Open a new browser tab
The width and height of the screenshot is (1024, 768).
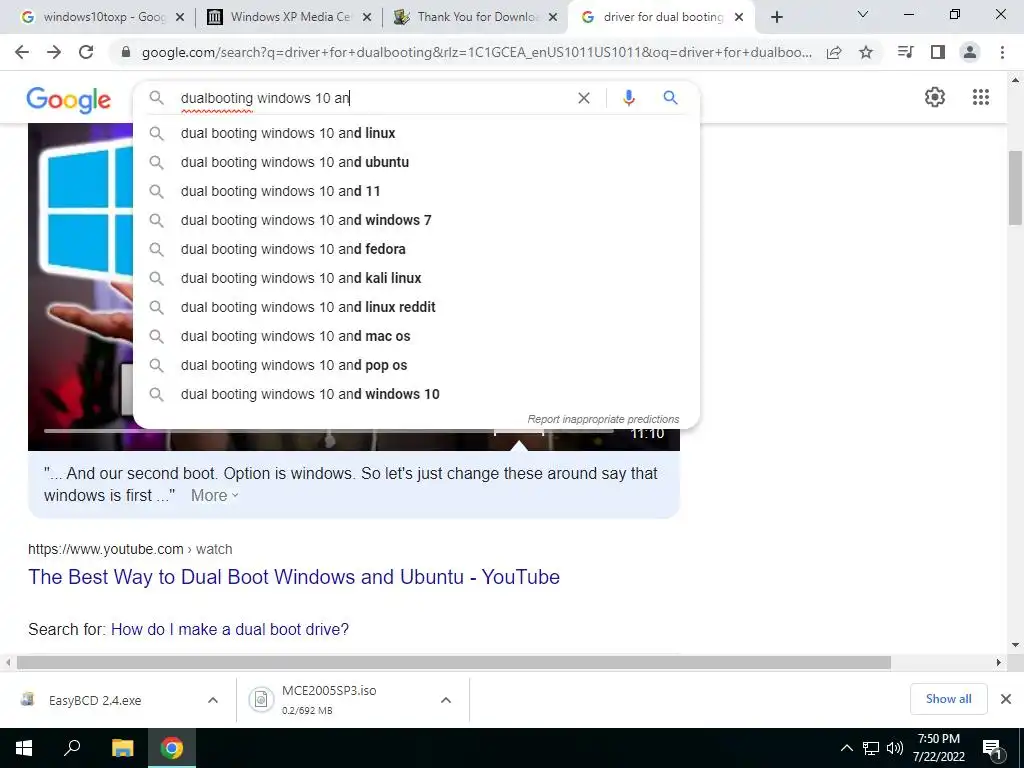pos(776,17)
